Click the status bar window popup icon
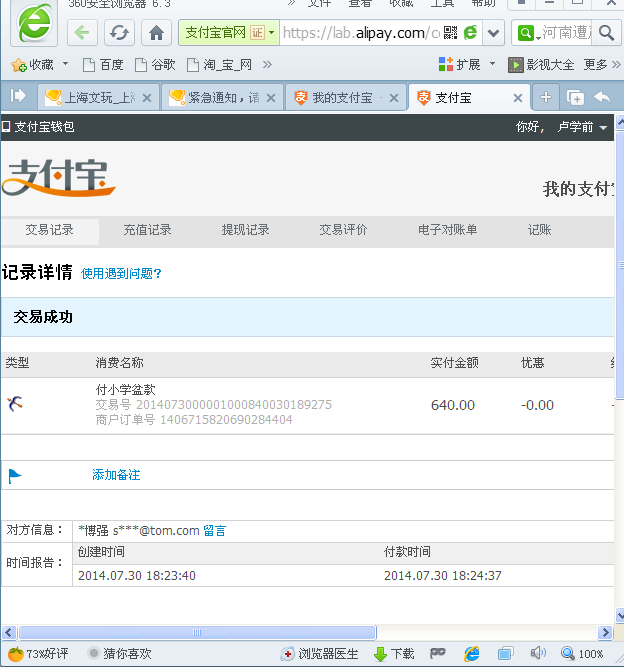 coord(505,653)
